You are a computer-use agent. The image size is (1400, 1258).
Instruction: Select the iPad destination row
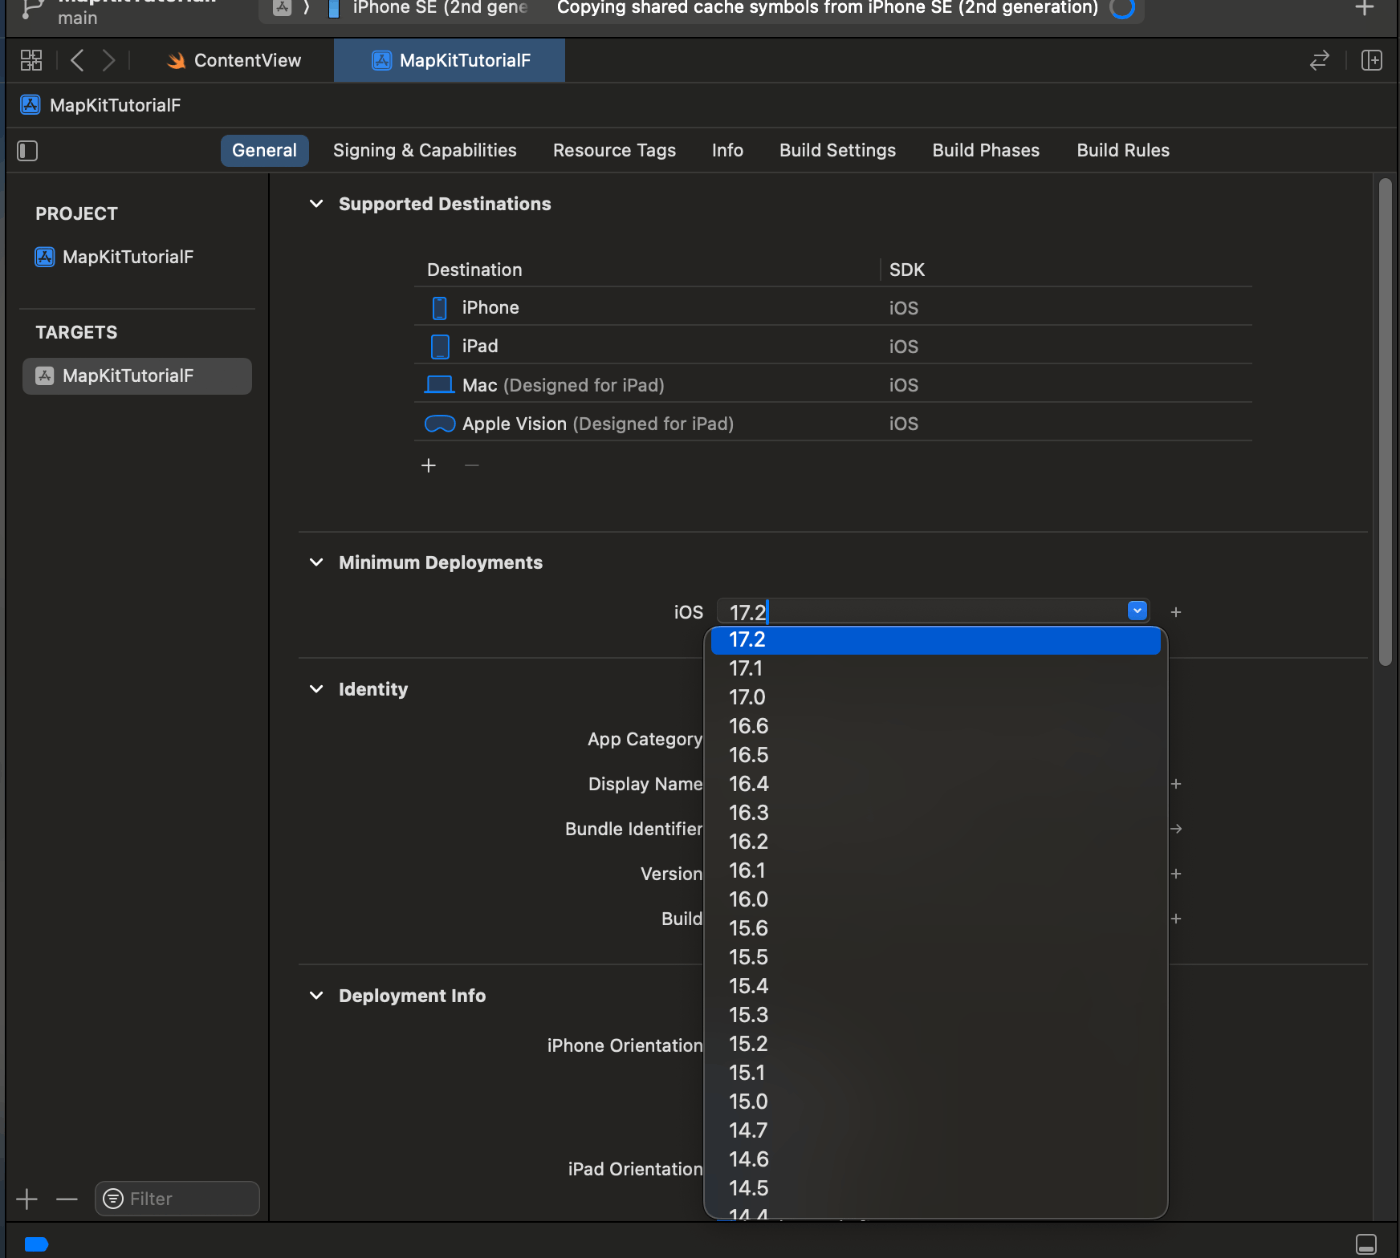[833, 346]
